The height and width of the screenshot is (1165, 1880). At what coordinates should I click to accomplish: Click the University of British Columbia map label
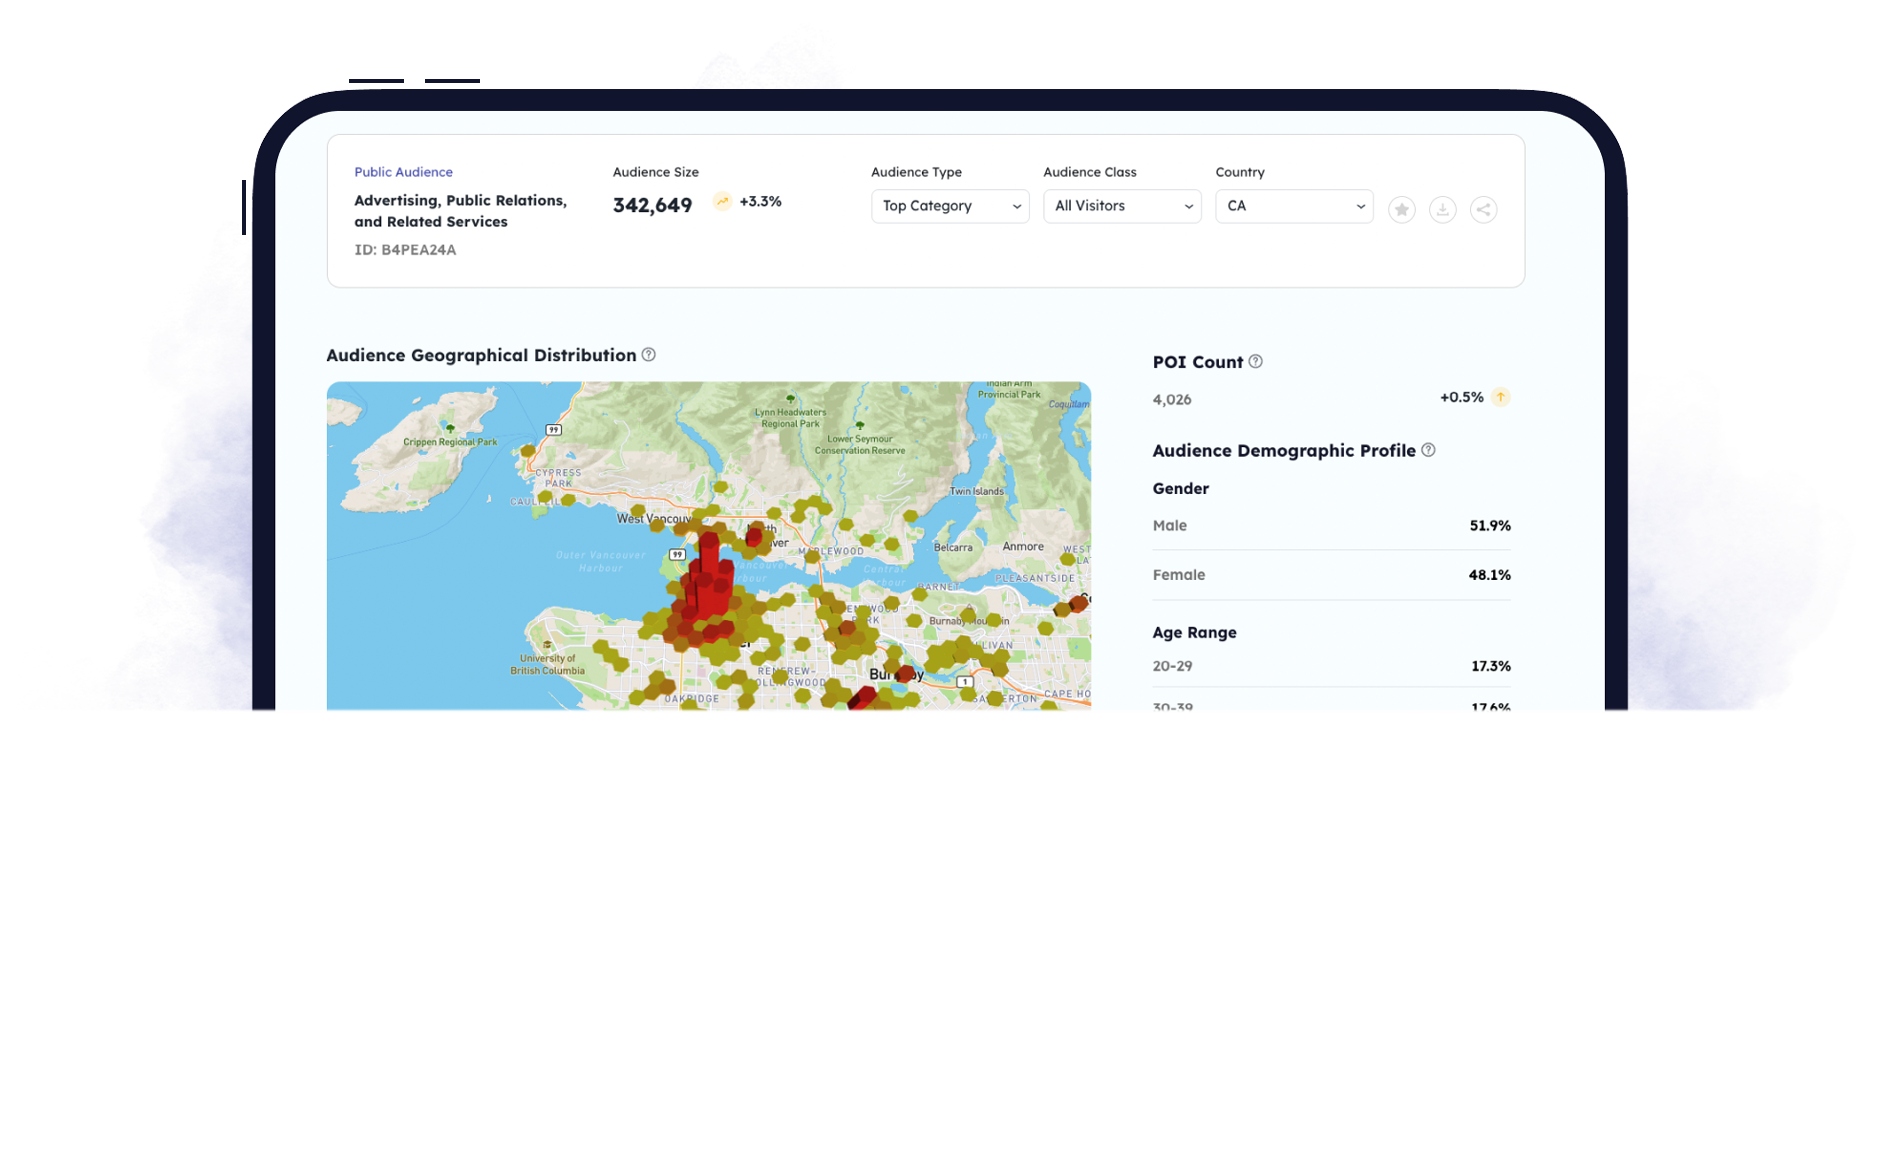(547, 664)
